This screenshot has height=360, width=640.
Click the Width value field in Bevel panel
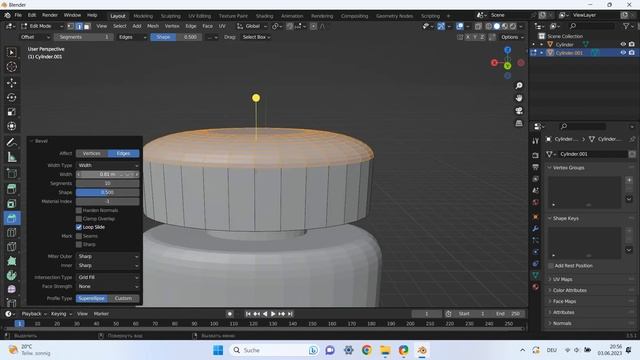click(x=108, y=174)
